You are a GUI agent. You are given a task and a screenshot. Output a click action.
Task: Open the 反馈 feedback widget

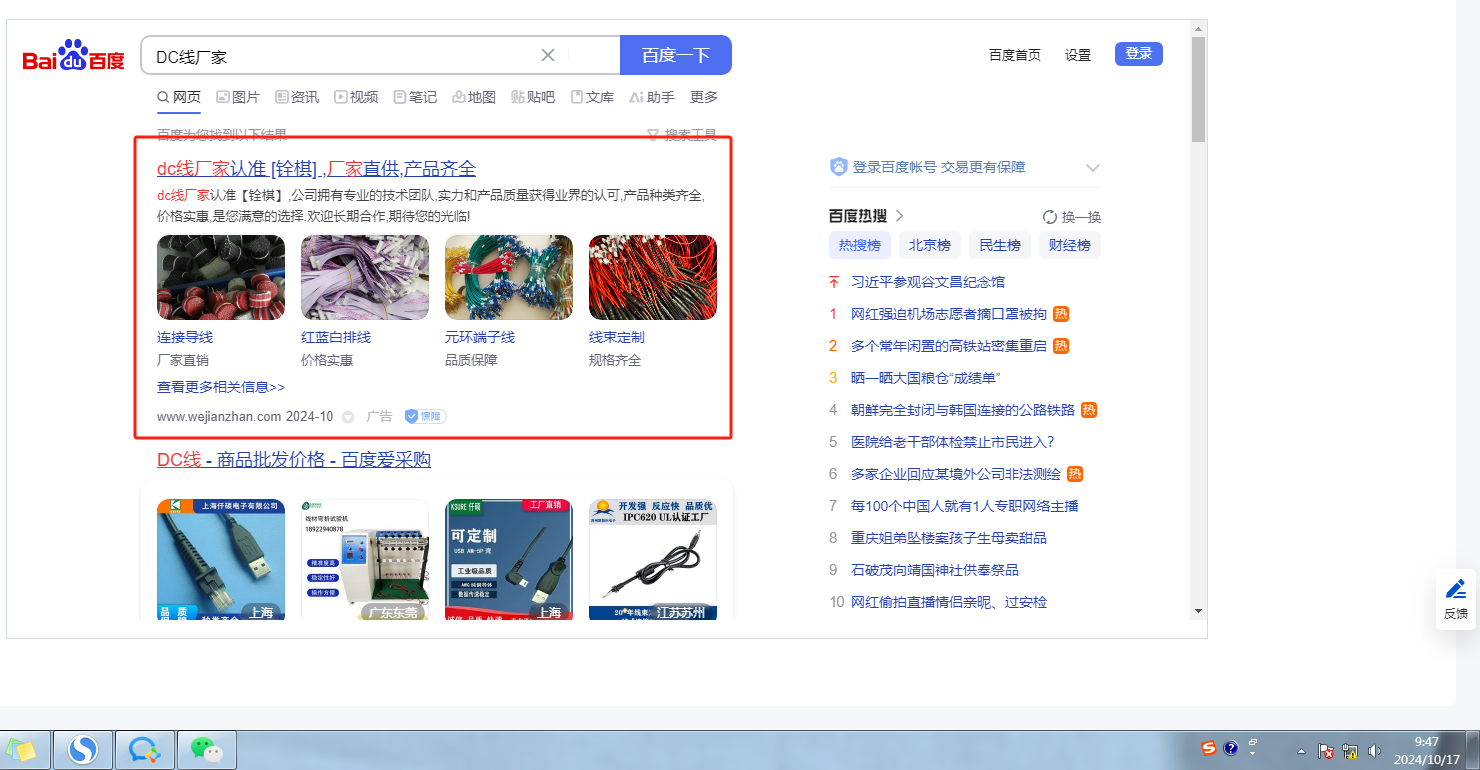click(1456, 598)
